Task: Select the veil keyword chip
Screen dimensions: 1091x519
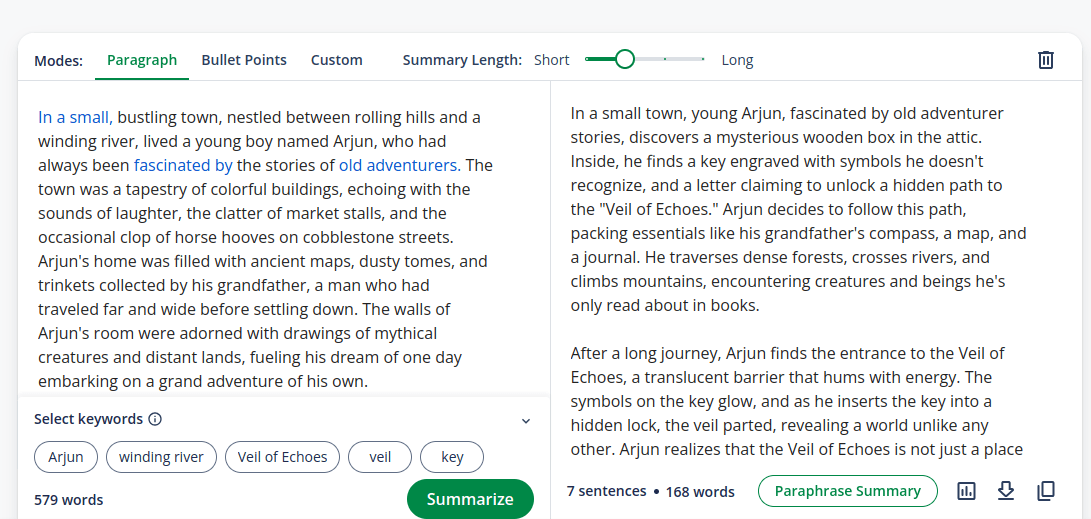Action: (x=380, y=457)
